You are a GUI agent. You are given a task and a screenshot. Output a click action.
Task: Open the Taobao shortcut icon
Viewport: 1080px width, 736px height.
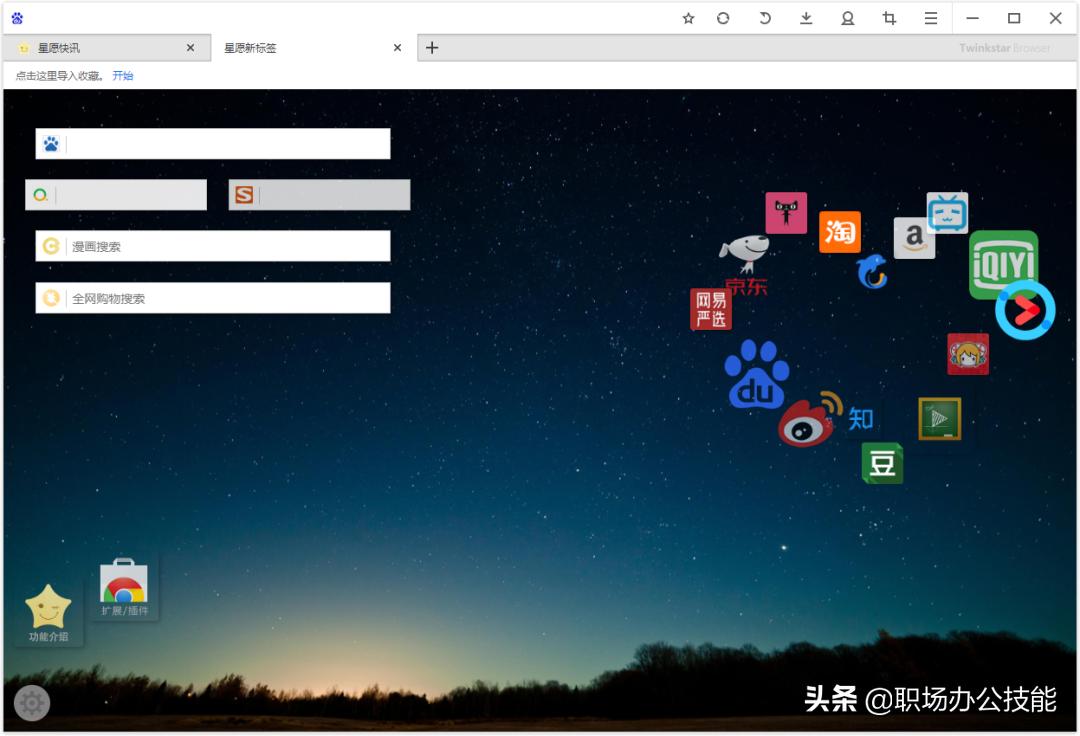[x=840, y=231]
